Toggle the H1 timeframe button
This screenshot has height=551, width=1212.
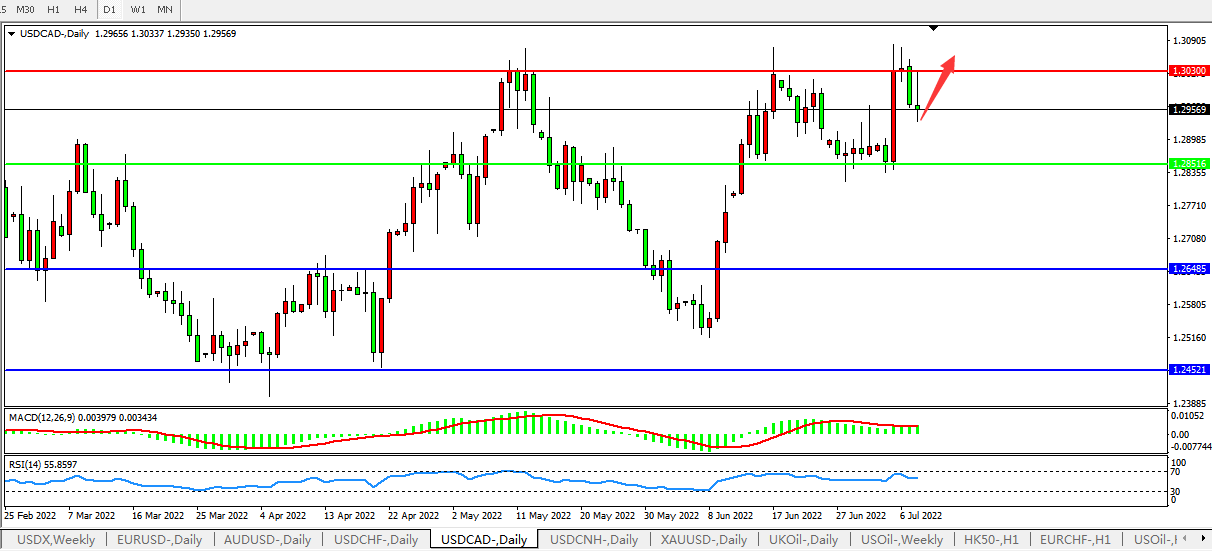(54, 9)
